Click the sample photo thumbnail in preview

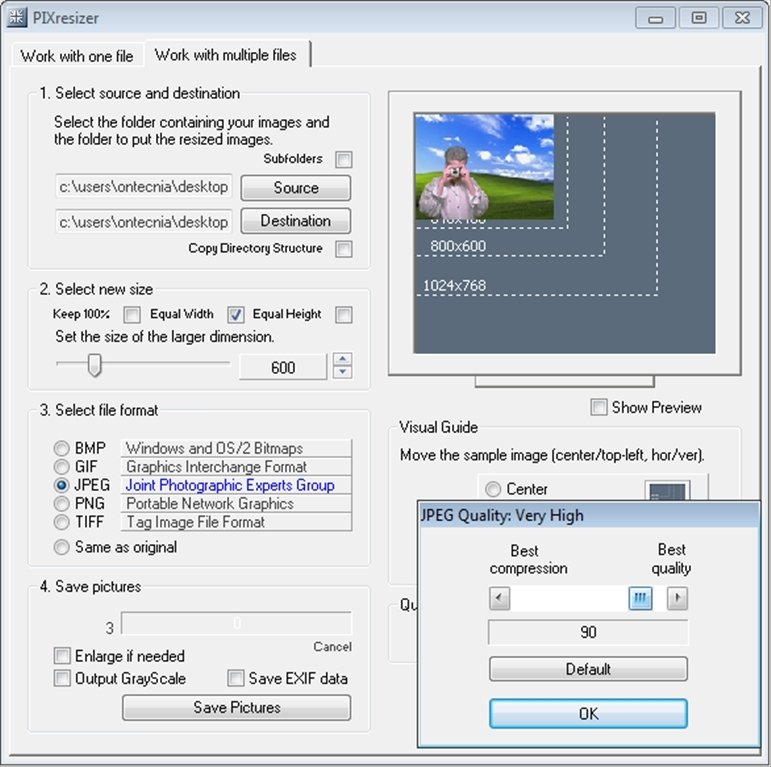pos(484,167)
